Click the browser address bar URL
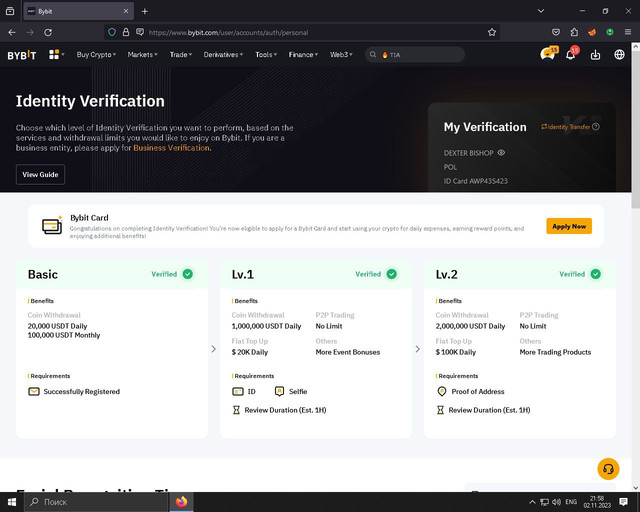The height and width of the screenshot is (512, 640). (x=228, y=32)
